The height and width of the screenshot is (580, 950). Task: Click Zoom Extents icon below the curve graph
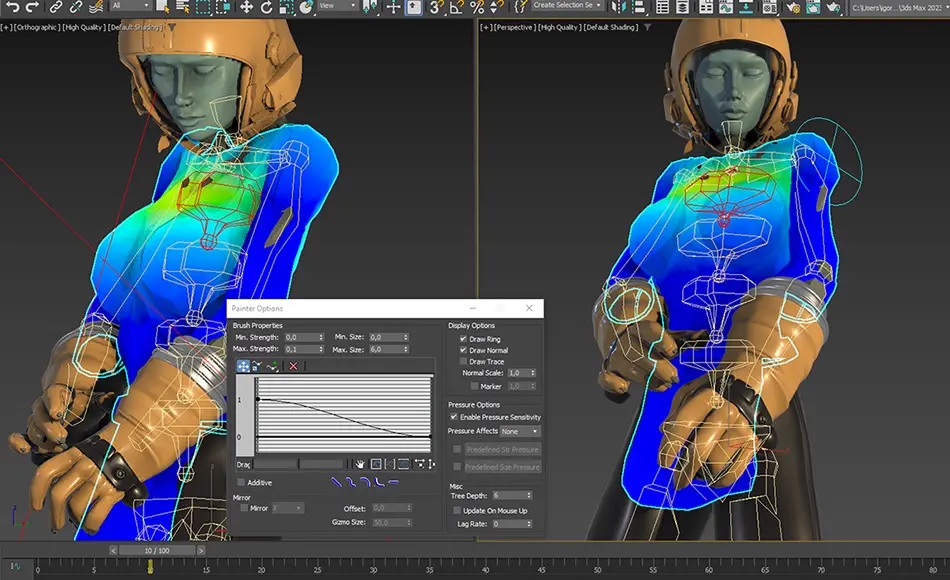click(376, 464)
